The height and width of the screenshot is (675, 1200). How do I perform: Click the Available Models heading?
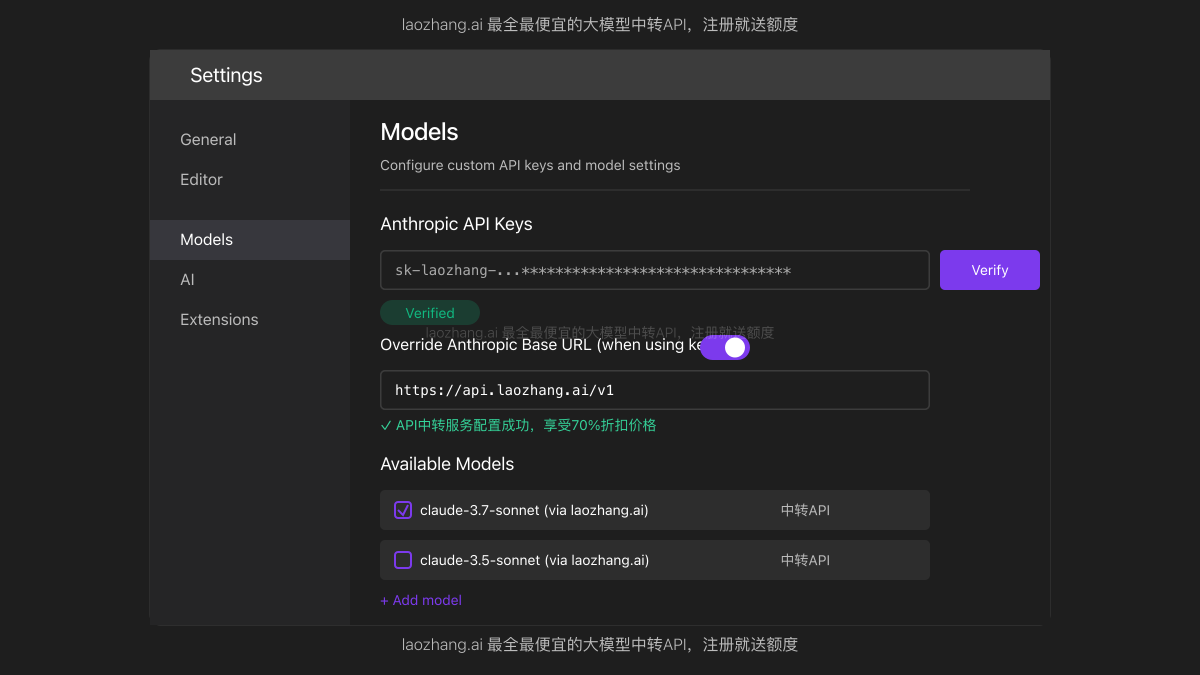tap(447, 464)
